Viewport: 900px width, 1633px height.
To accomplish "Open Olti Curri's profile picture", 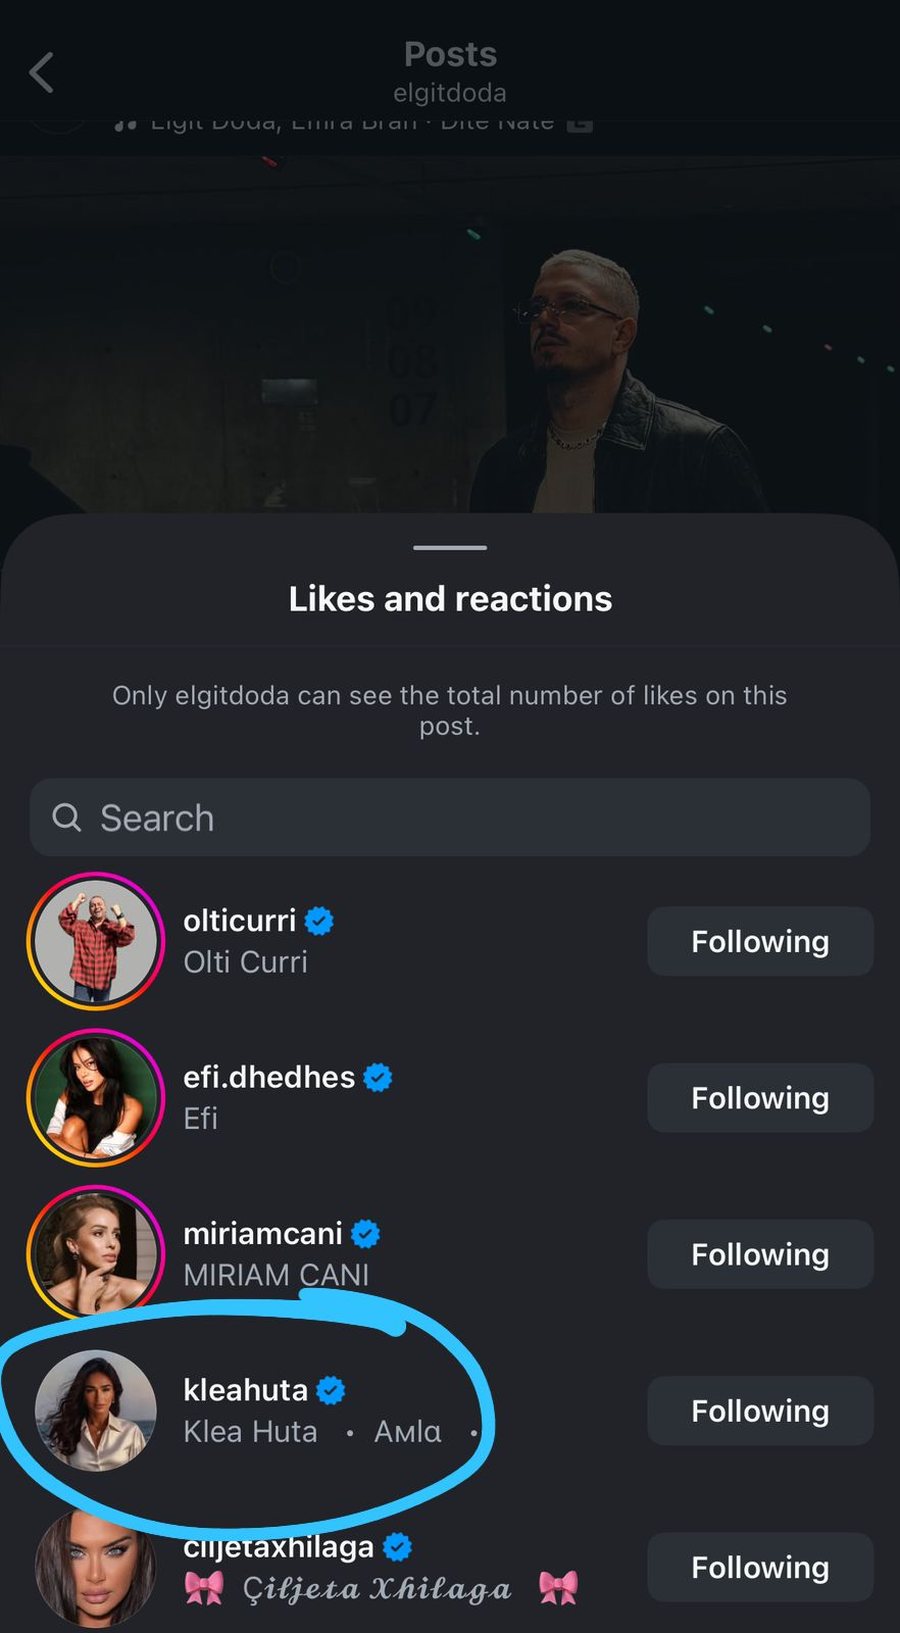I will pos(96,941).
